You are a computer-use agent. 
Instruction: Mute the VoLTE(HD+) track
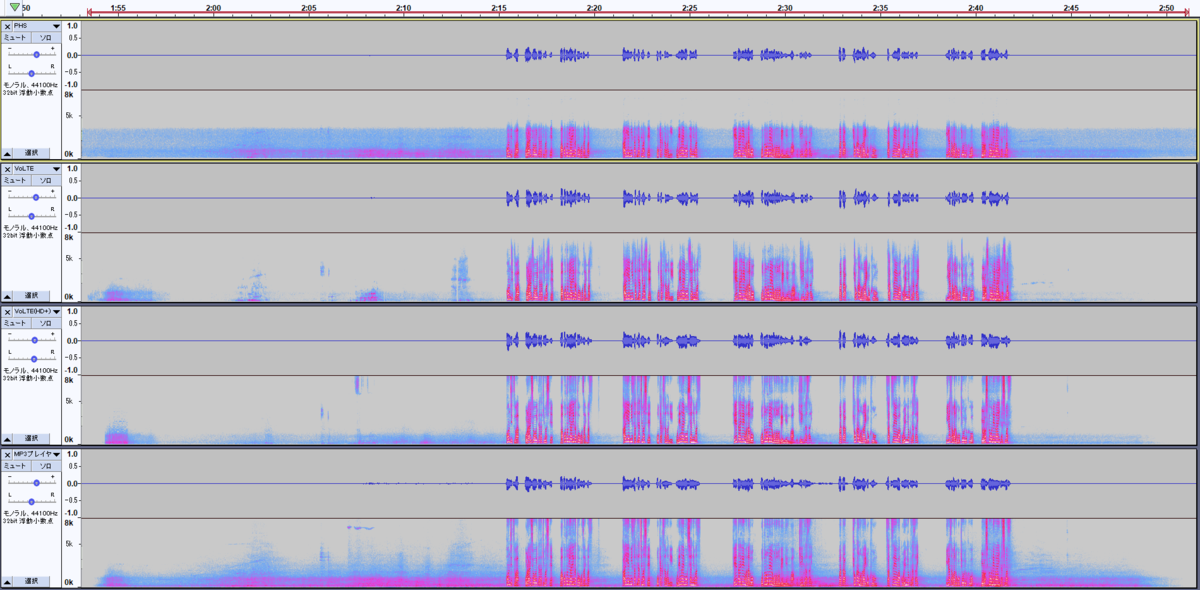15,323
